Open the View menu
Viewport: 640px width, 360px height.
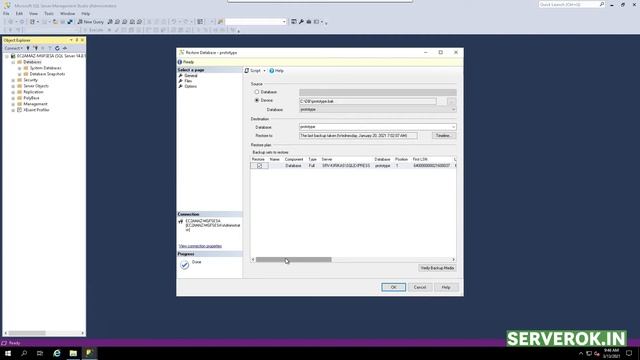pos(33,13)
